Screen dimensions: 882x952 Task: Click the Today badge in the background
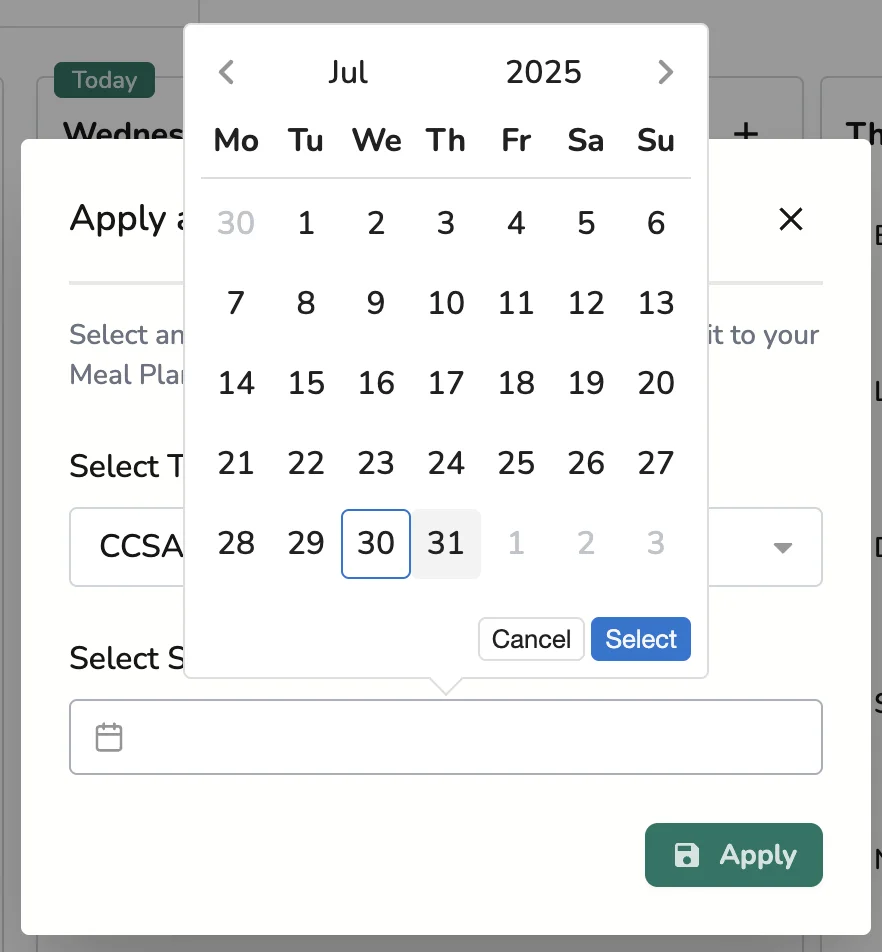pos(103,80)
